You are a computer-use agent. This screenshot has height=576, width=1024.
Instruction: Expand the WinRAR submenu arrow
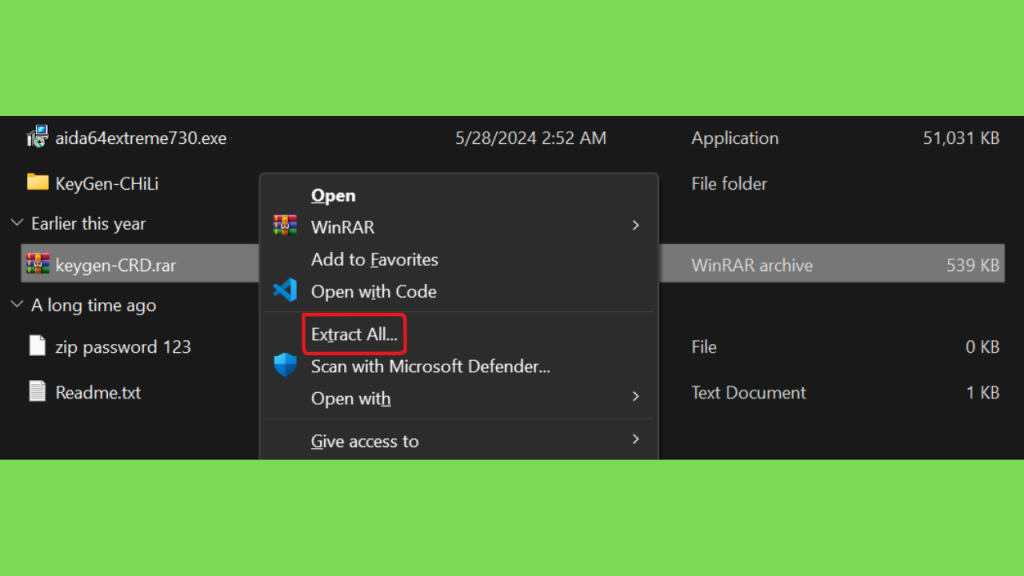pyautogui.click(x=635, y=226)
